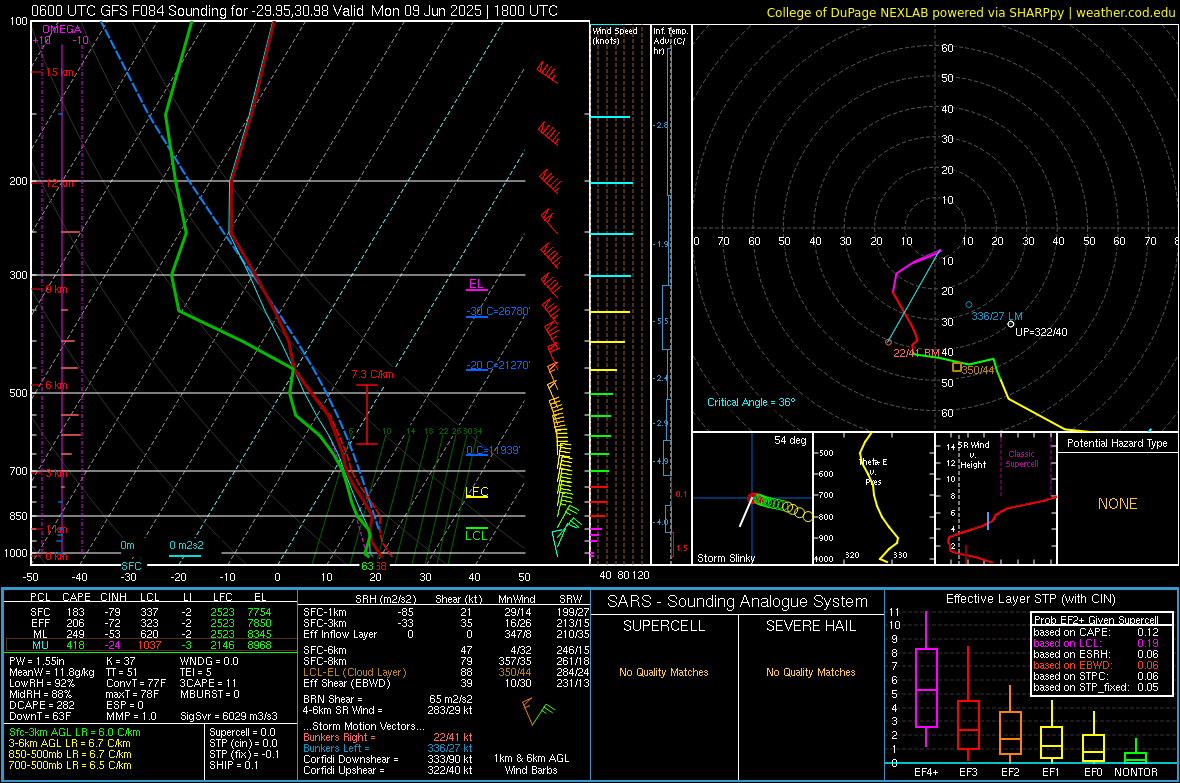Click the '-30 C=26780'' height label

(x=498, y=312)
